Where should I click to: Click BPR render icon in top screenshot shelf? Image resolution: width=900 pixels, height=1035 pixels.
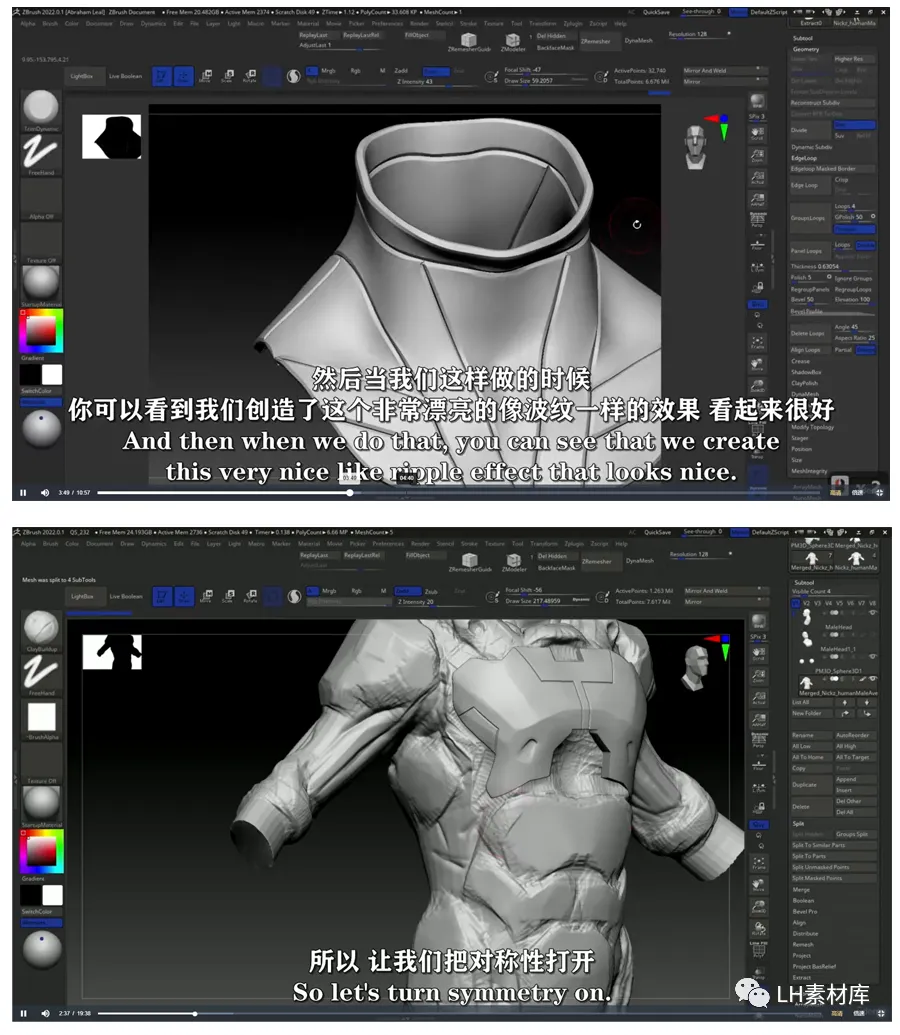click(757, 102)
